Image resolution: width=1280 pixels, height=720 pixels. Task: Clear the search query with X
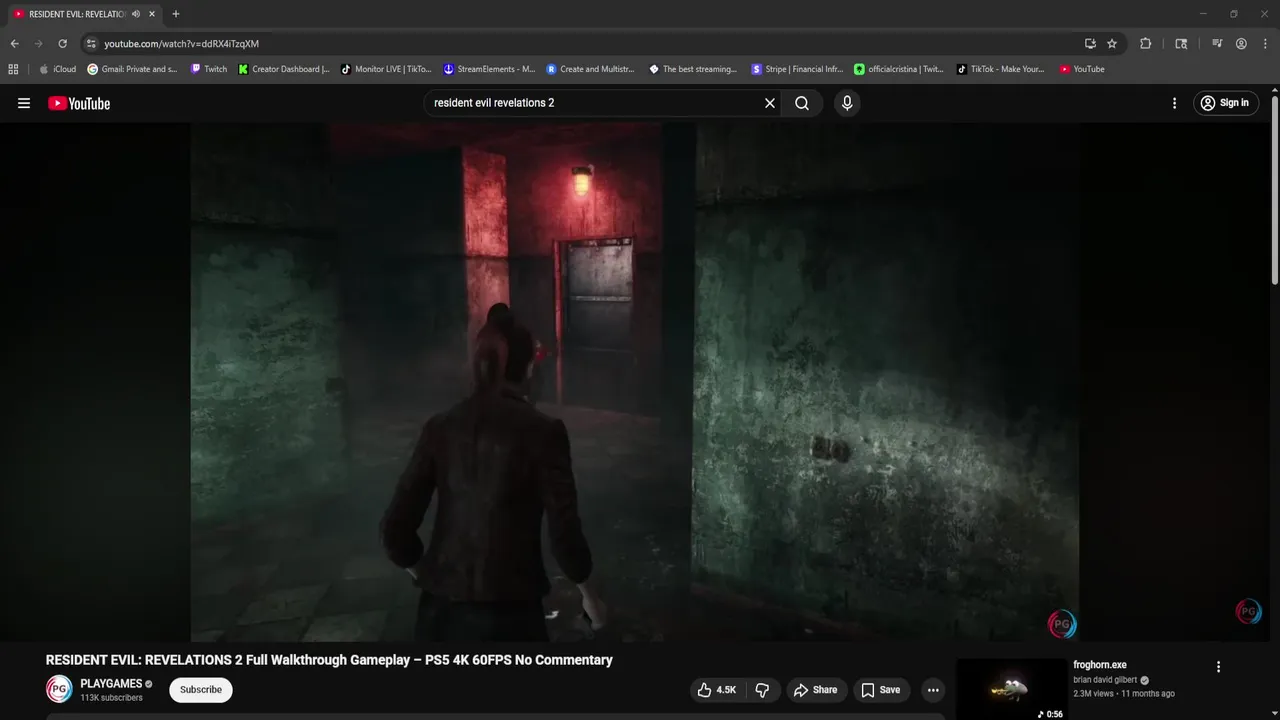770,103
